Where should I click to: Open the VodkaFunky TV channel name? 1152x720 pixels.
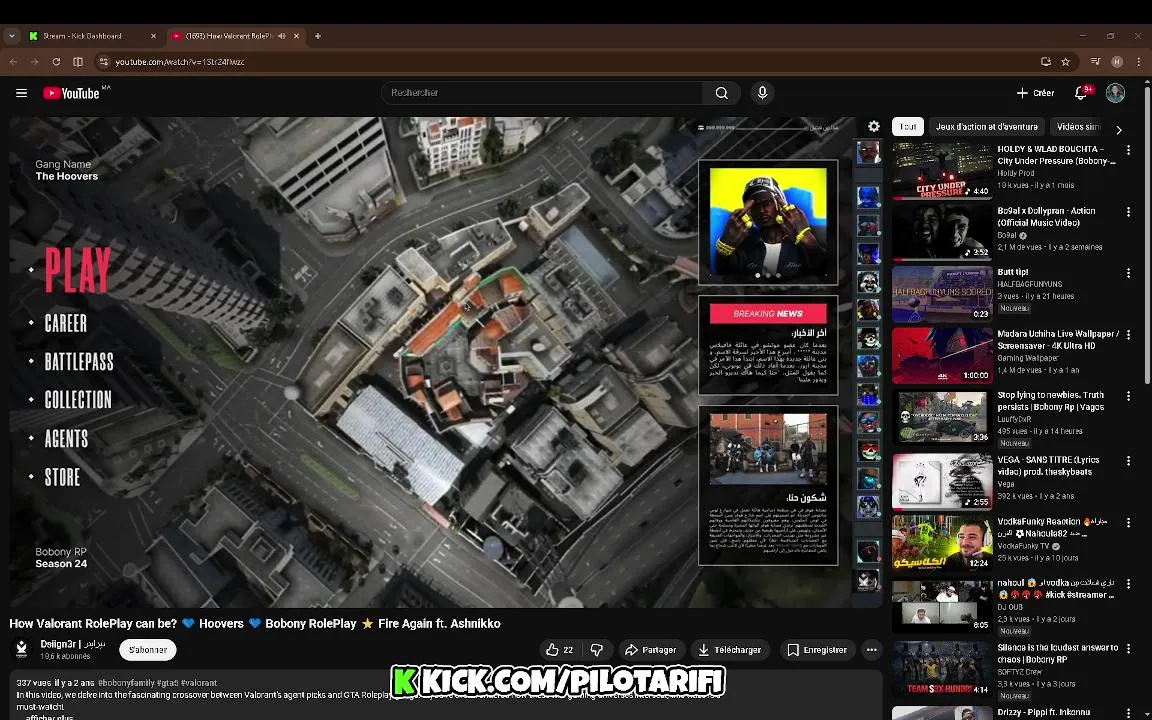click(1023, 547)
